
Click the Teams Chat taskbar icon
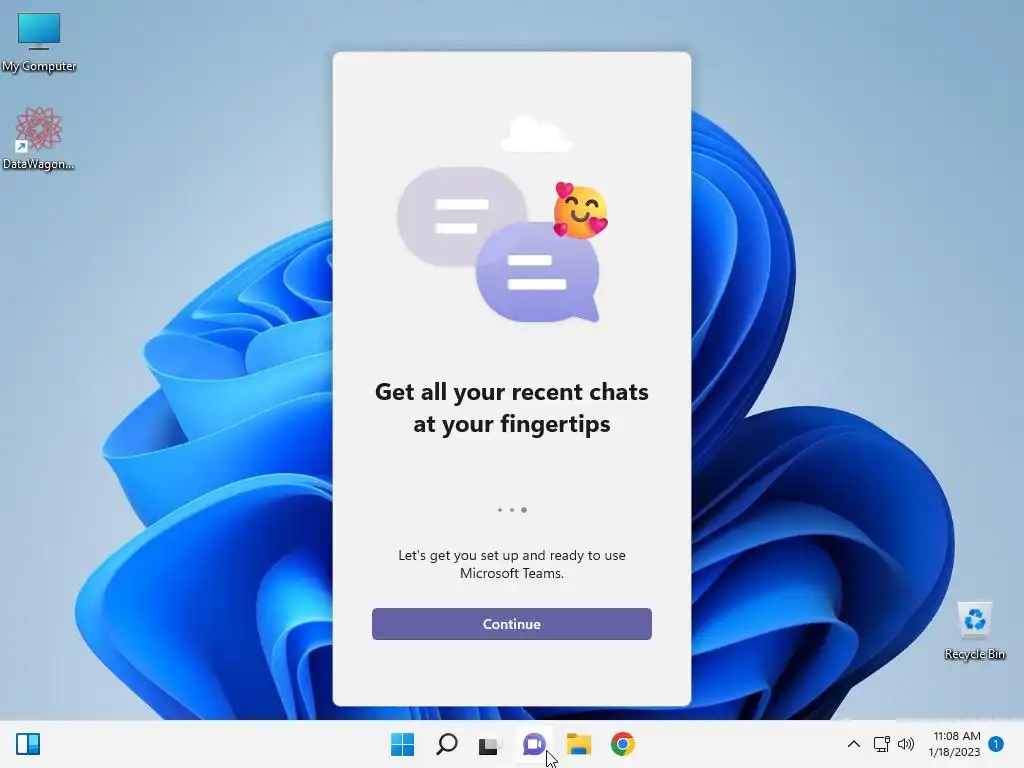tap(534, 744)
